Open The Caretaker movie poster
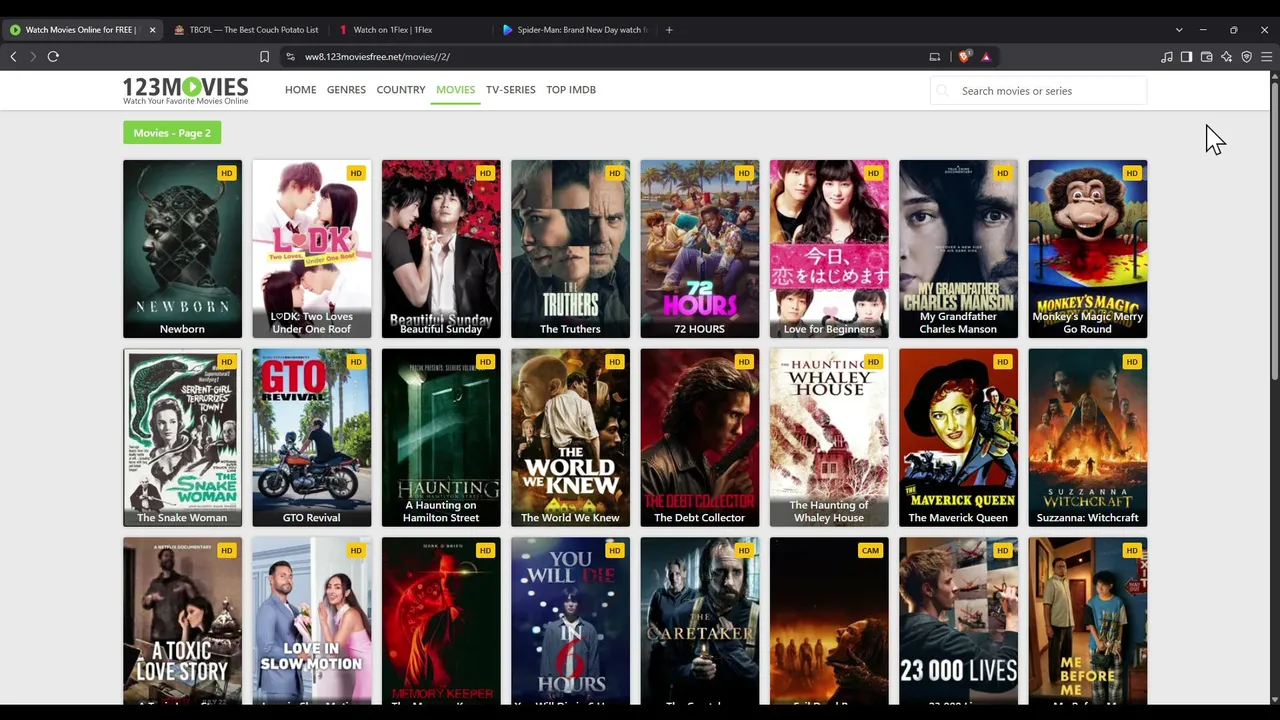The height and width of the screenshot is (720, 1280). (x=699, y=622)
